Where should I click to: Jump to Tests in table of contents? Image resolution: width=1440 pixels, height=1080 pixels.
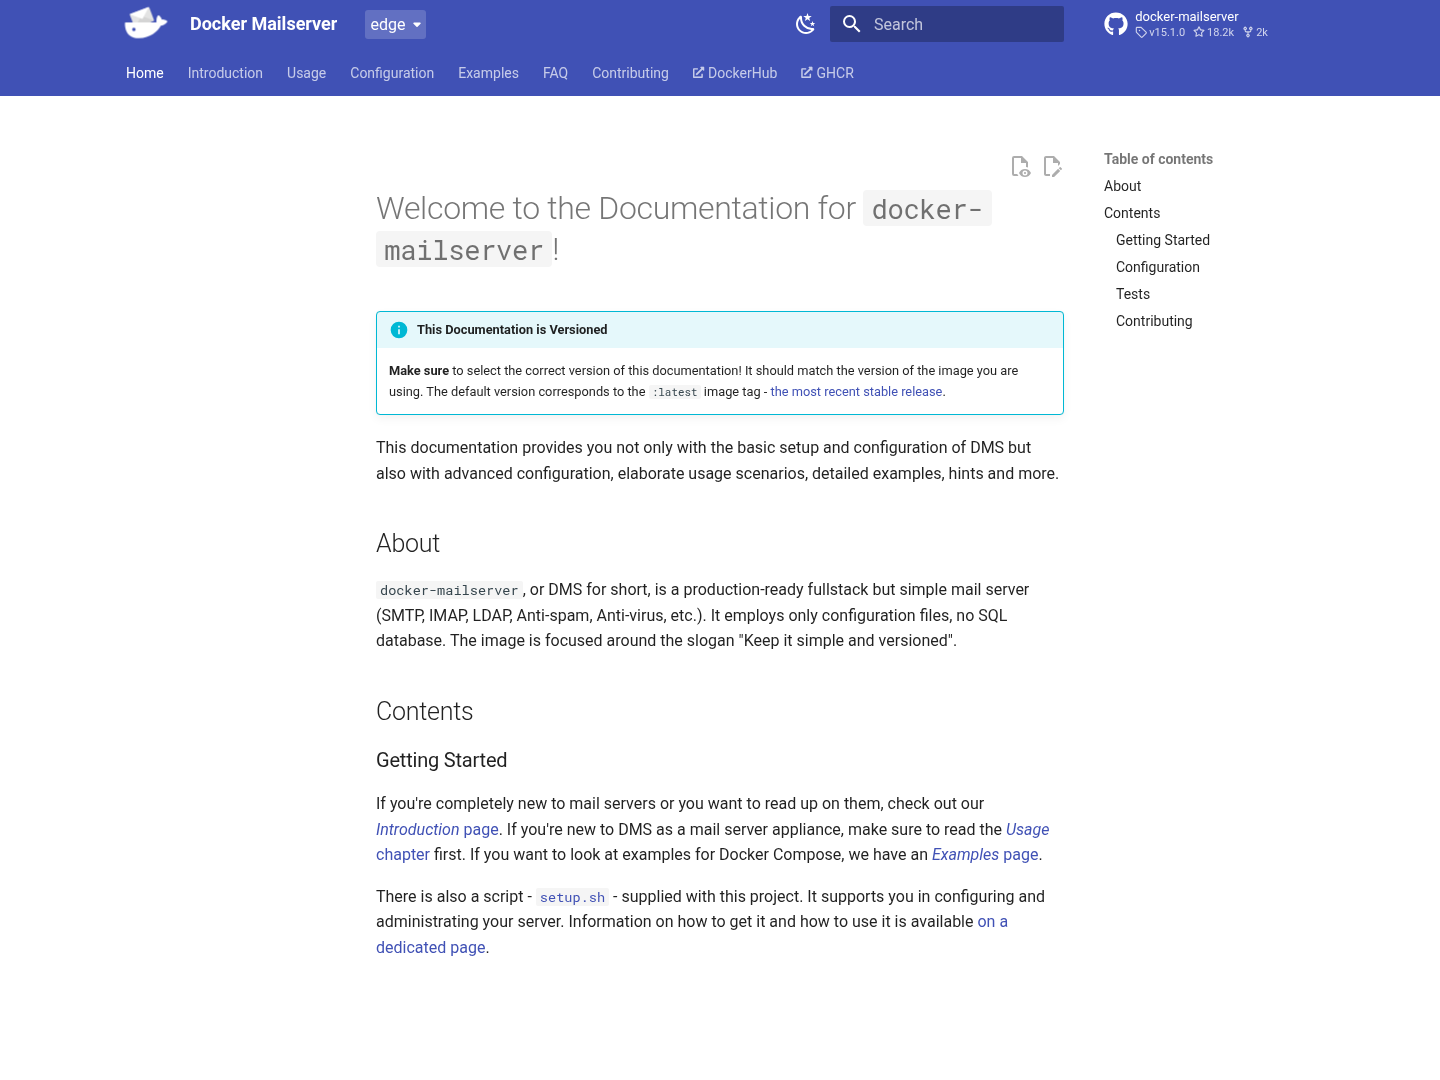point(1133,294)
